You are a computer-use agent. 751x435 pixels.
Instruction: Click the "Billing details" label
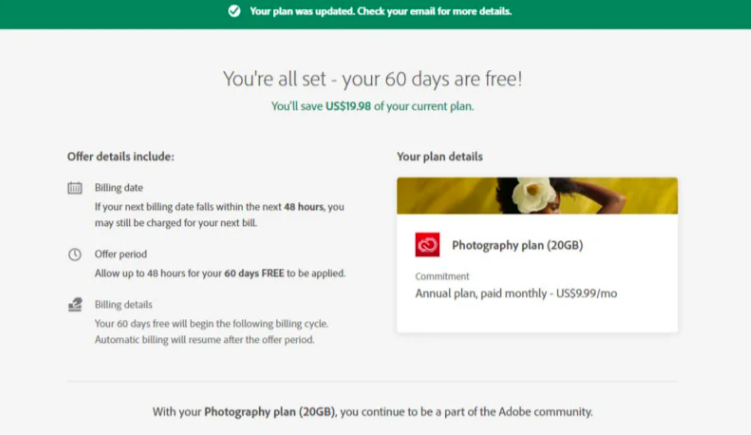pyautogui.click(x=124, y=305)
